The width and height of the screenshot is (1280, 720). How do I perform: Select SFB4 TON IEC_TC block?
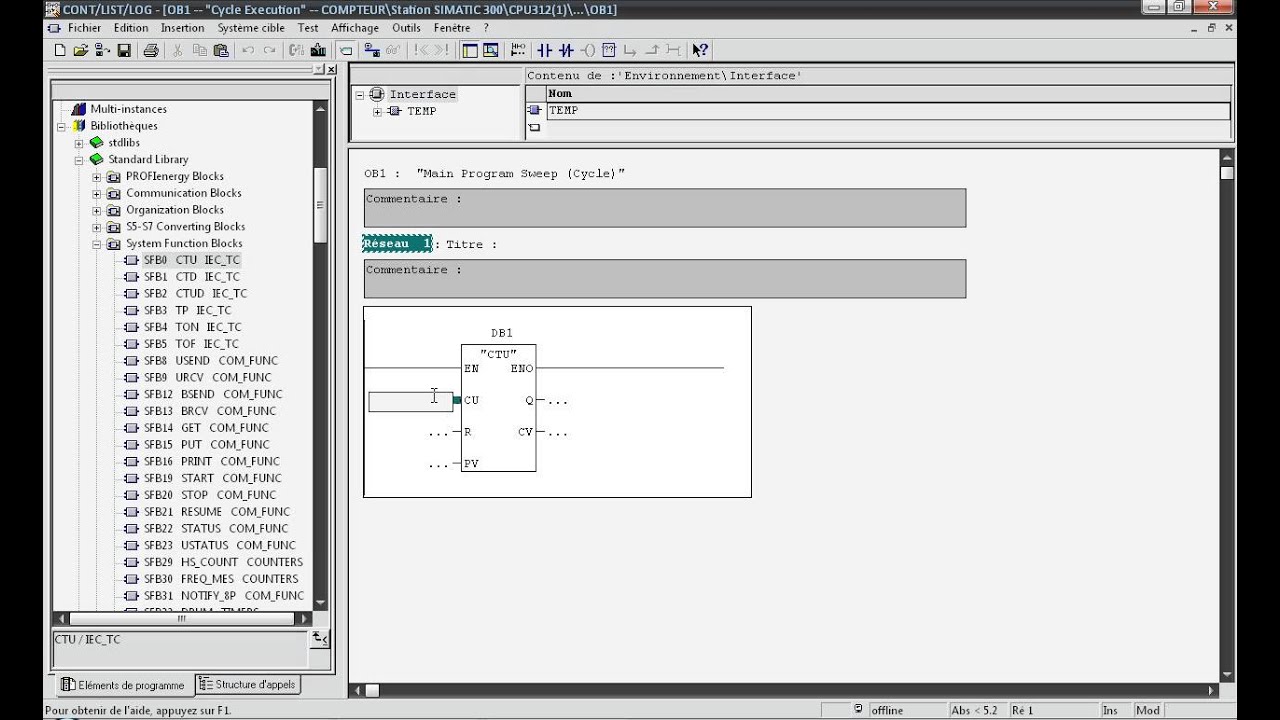pyautogui.click(x=193, y=327)
